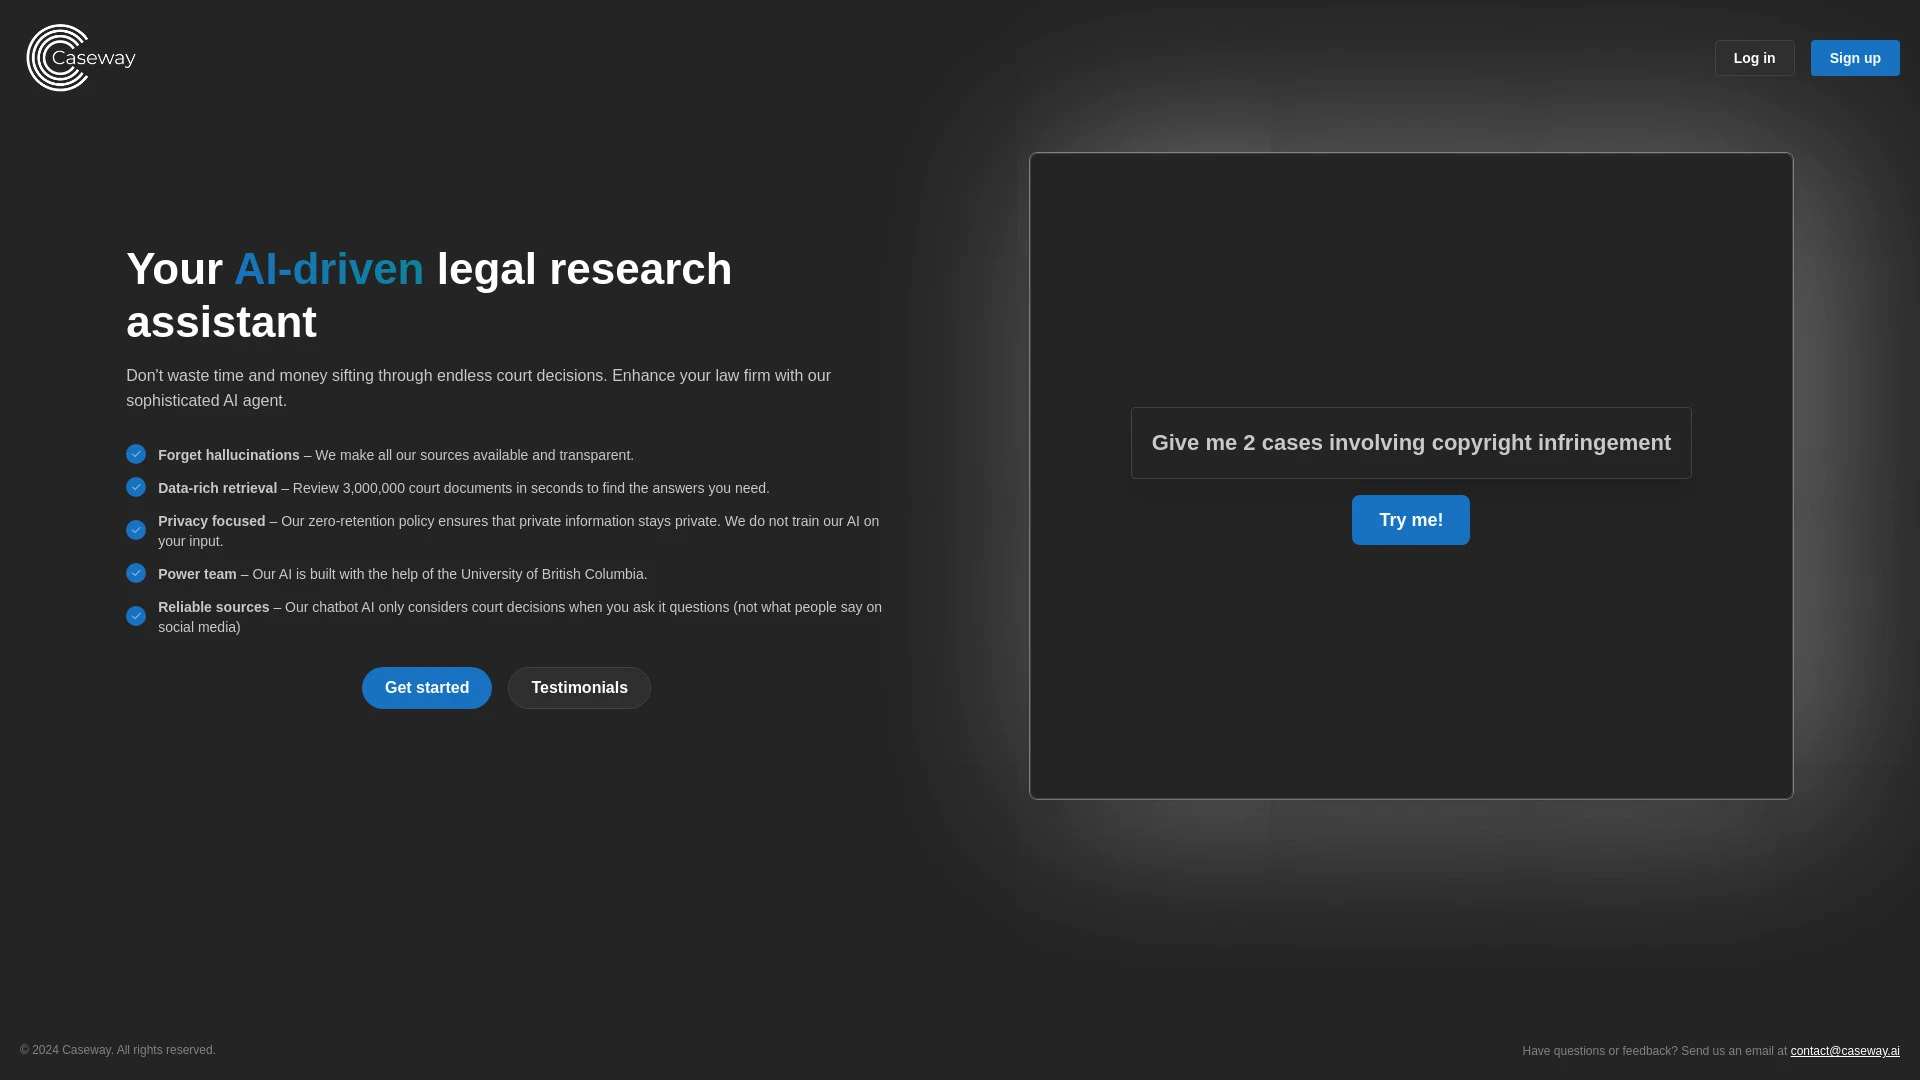This screenshot has height=1080, width=1920.
Task: Click the contact@caseway.ai email link
Action: 1845,1050
